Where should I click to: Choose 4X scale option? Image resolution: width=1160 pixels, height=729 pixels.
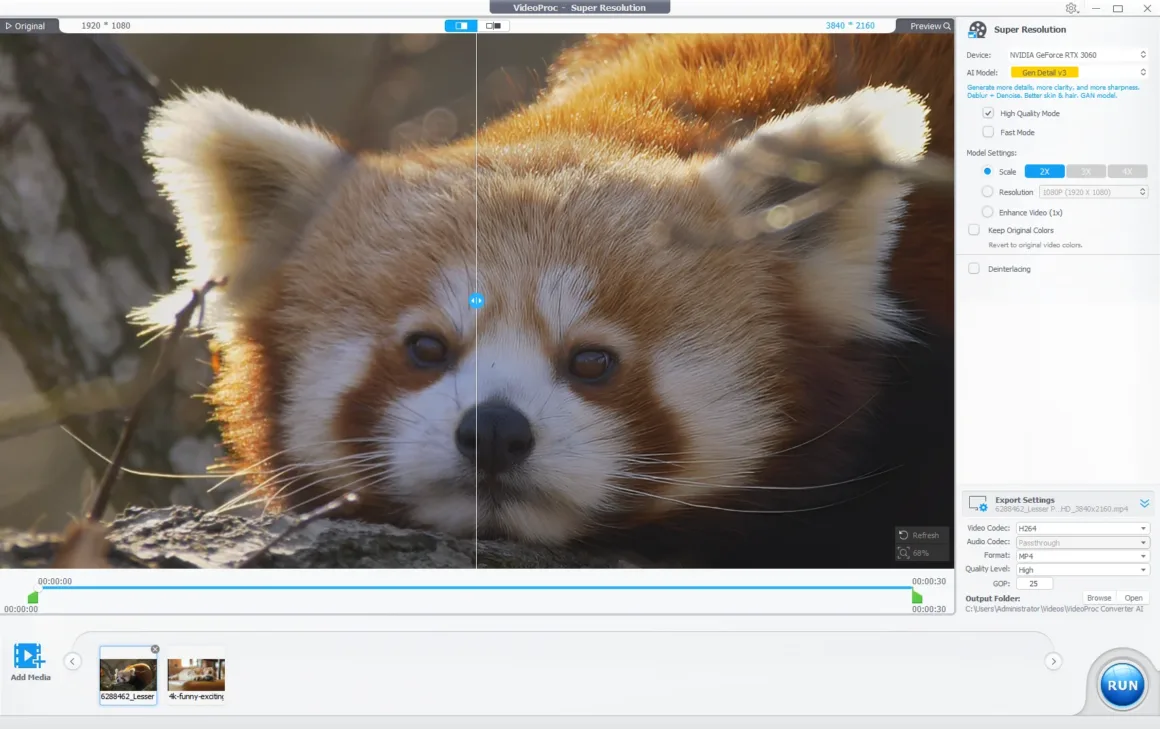[x=1127, y=172]
